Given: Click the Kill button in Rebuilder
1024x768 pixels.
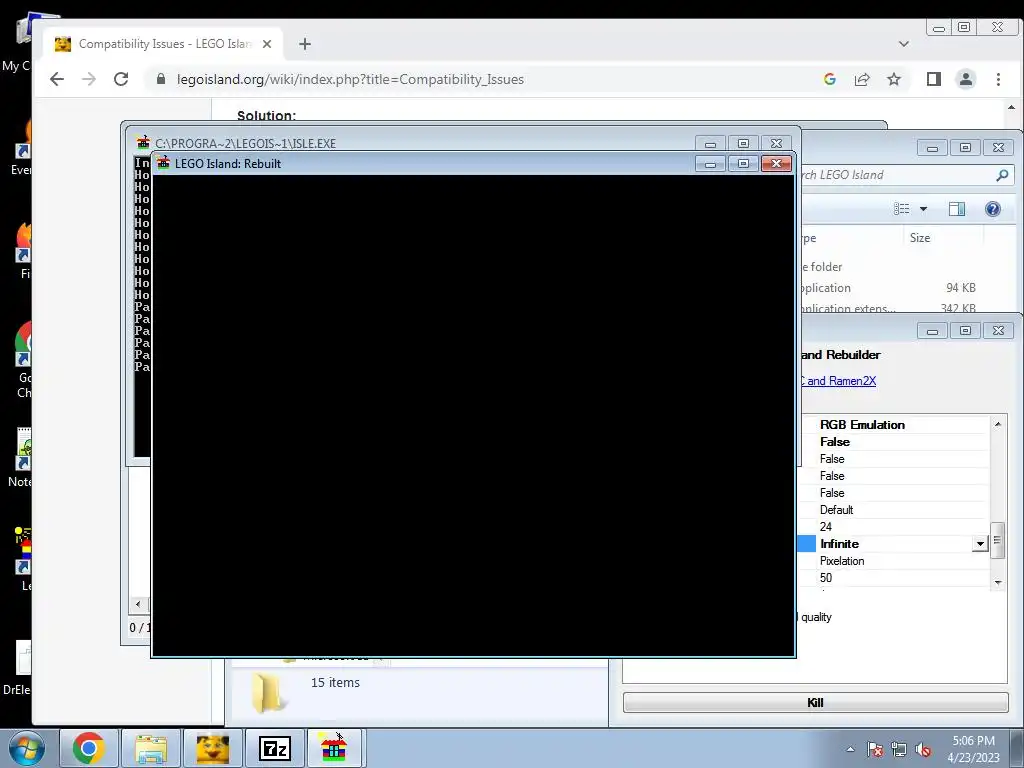Looking at the screenshot, I should 816,703.
